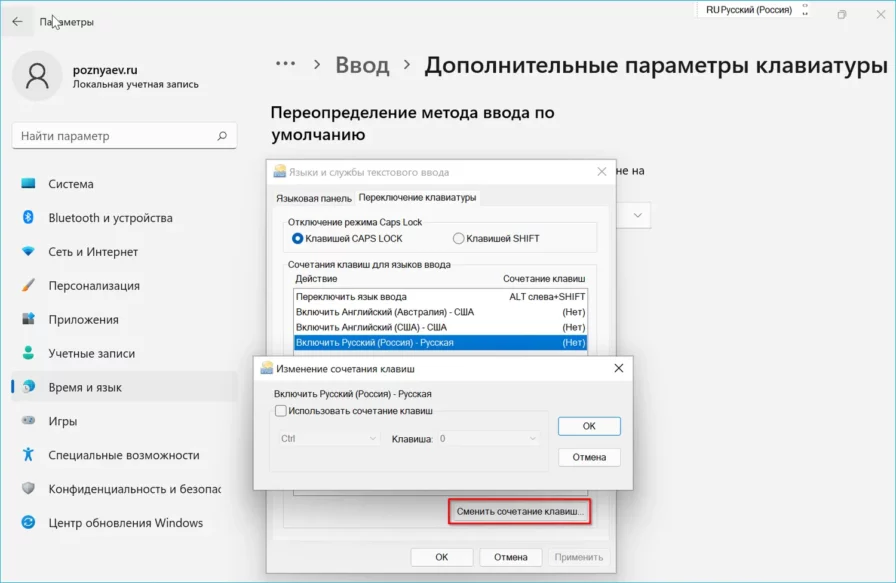Close Языки и службы текстового ввода dialog
This screenshot has width=896, height=583.
click(602, 171)
